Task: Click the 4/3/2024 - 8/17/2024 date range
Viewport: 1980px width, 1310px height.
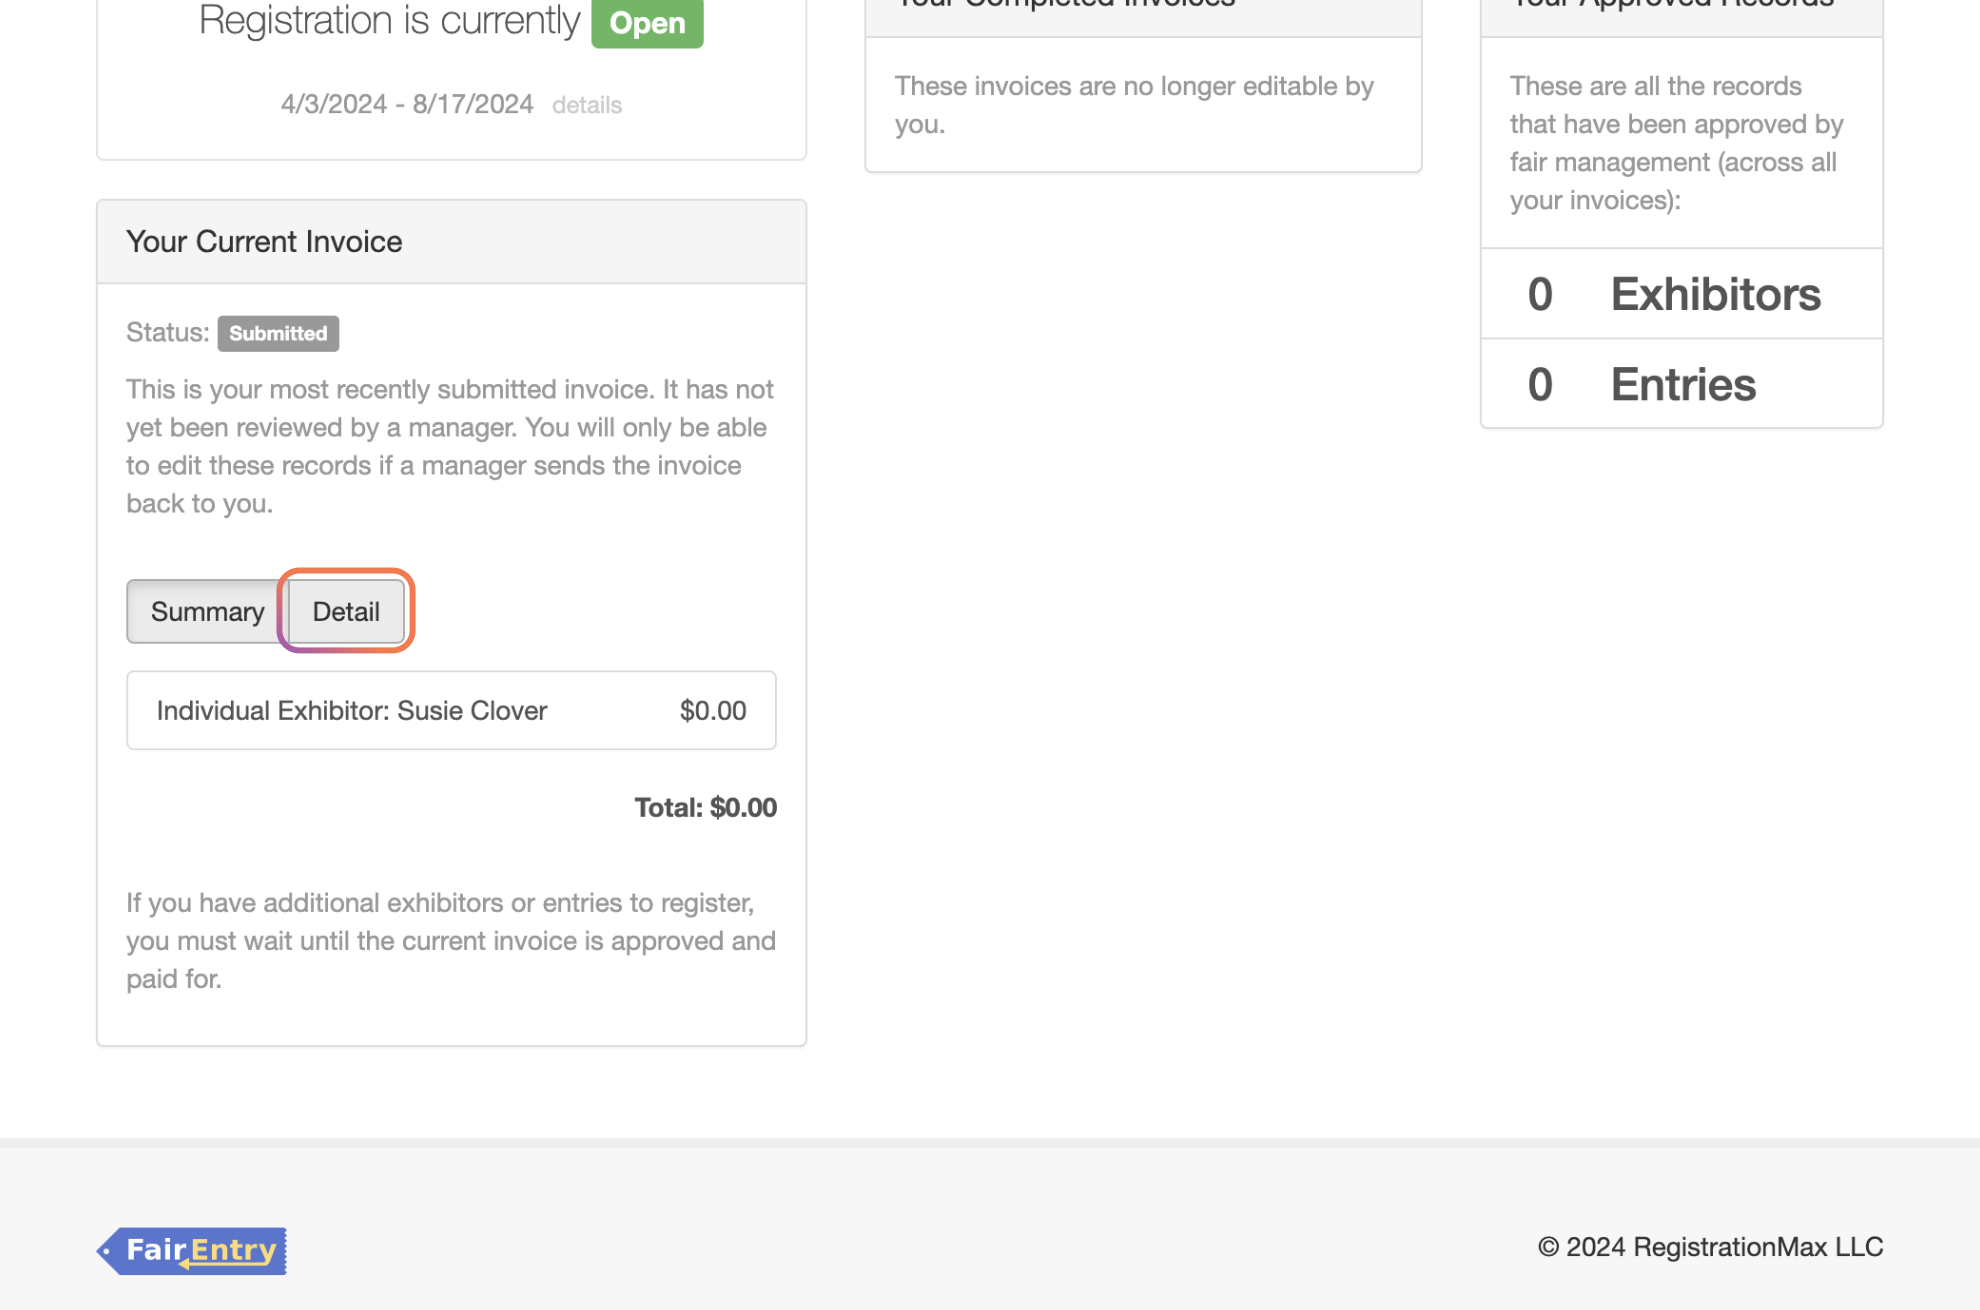Action: tap(407, 104)
